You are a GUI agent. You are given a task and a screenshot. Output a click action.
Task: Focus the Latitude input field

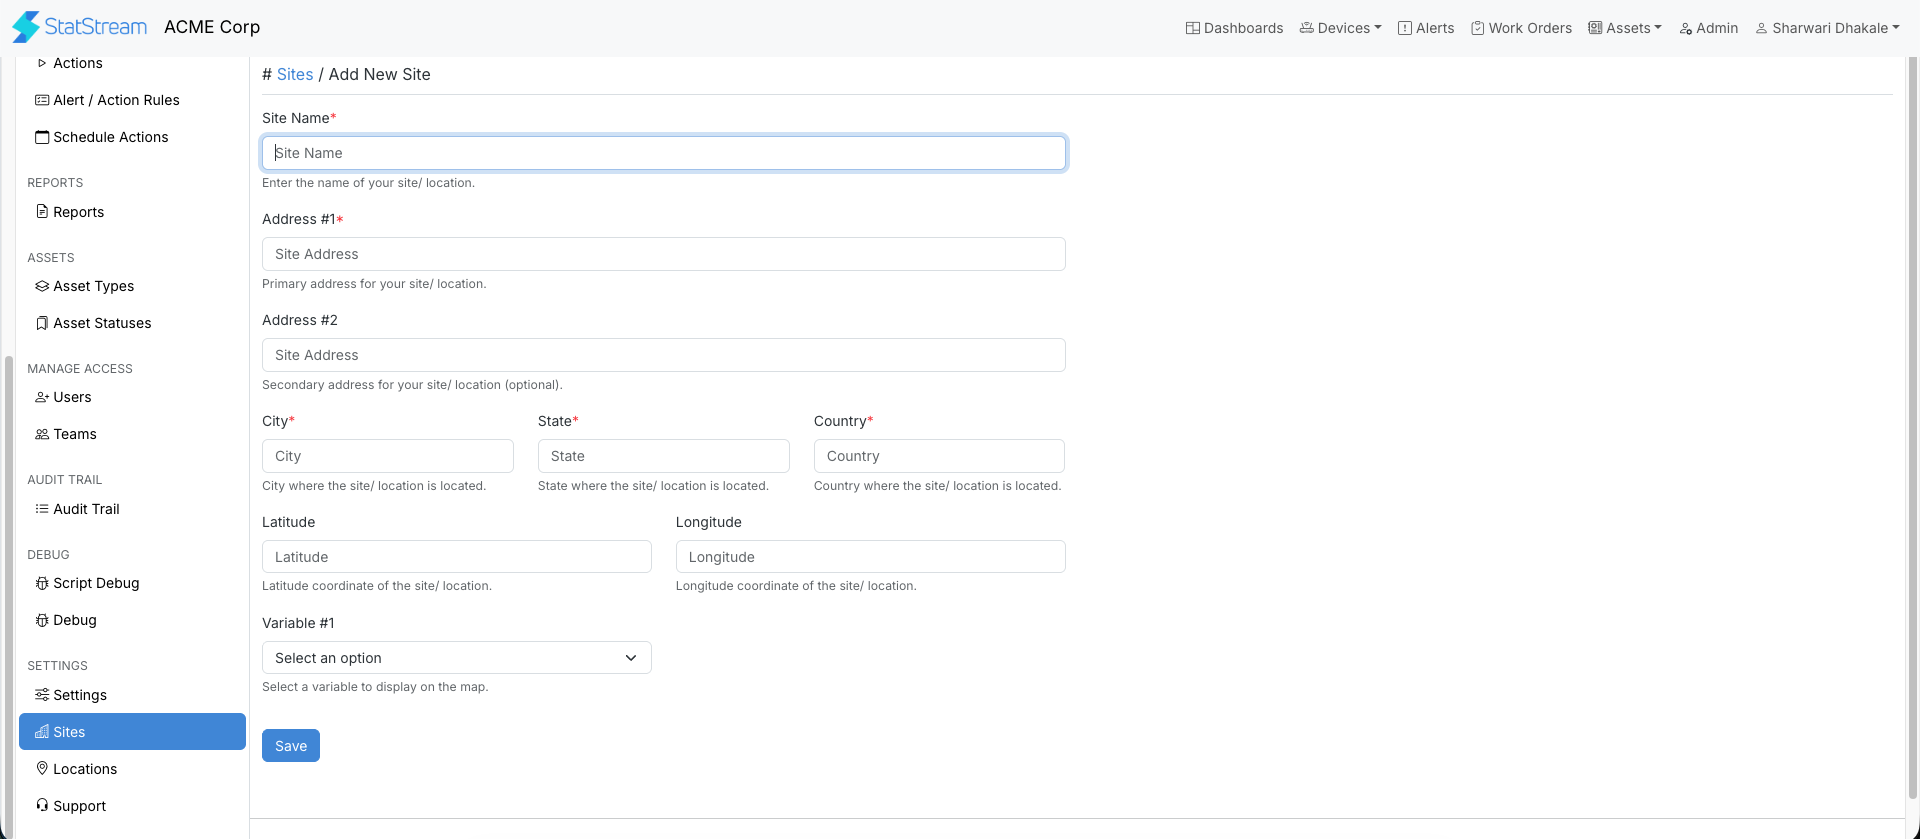(457, 557)
